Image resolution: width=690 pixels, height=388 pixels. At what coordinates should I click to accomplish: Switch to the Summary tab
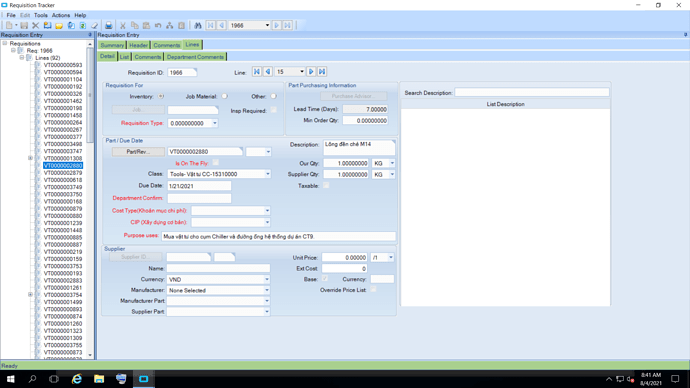coord(112,45)
